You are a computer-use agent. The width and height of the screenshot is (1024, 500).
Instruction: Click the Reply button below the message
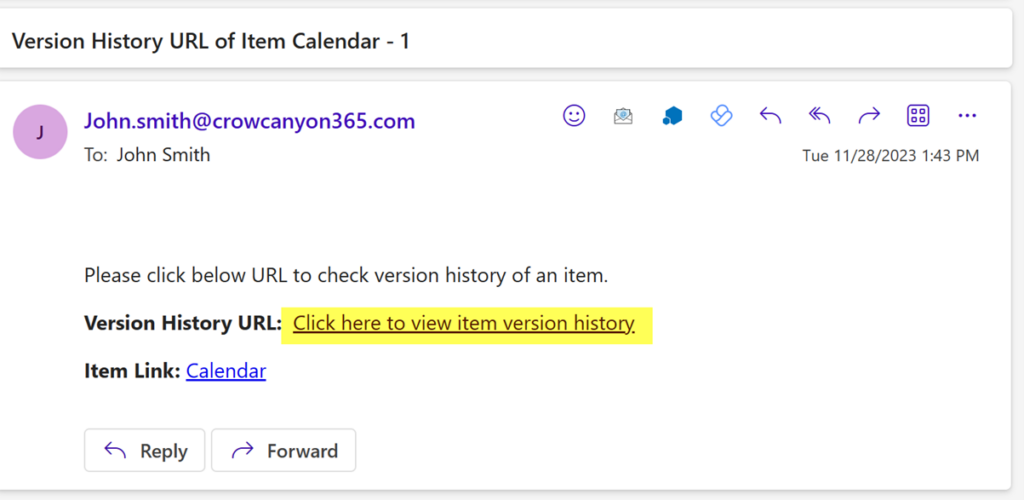(x=144, y=450)
